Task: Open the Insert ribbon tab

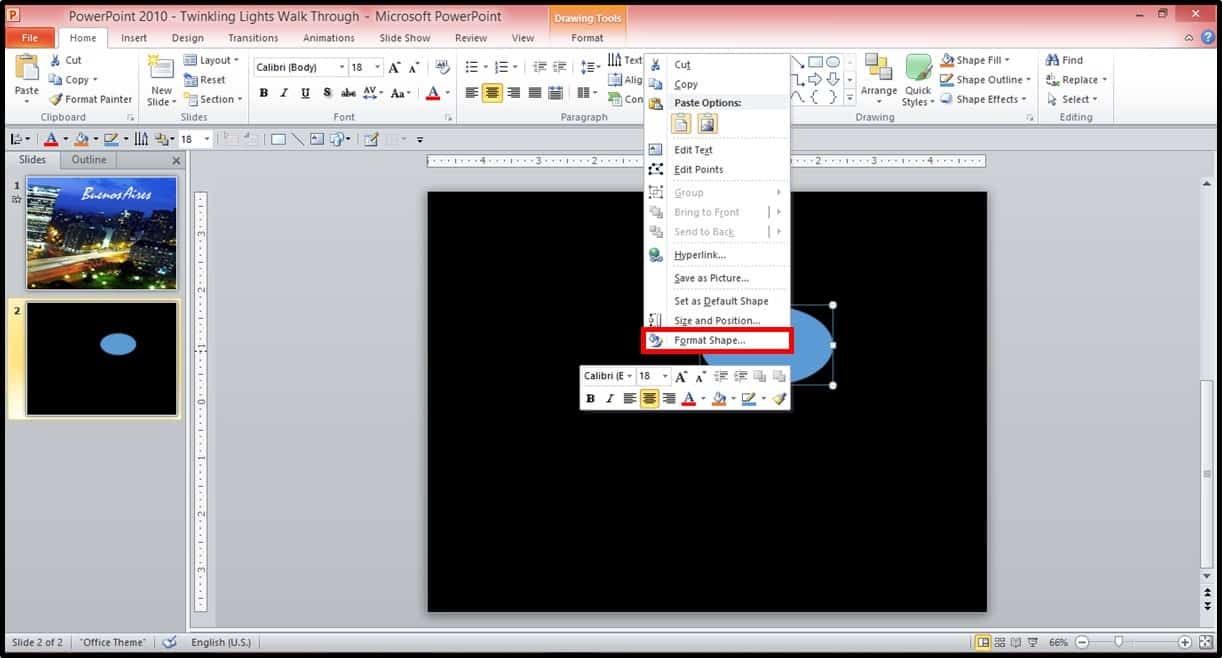Action: (134, 38)
